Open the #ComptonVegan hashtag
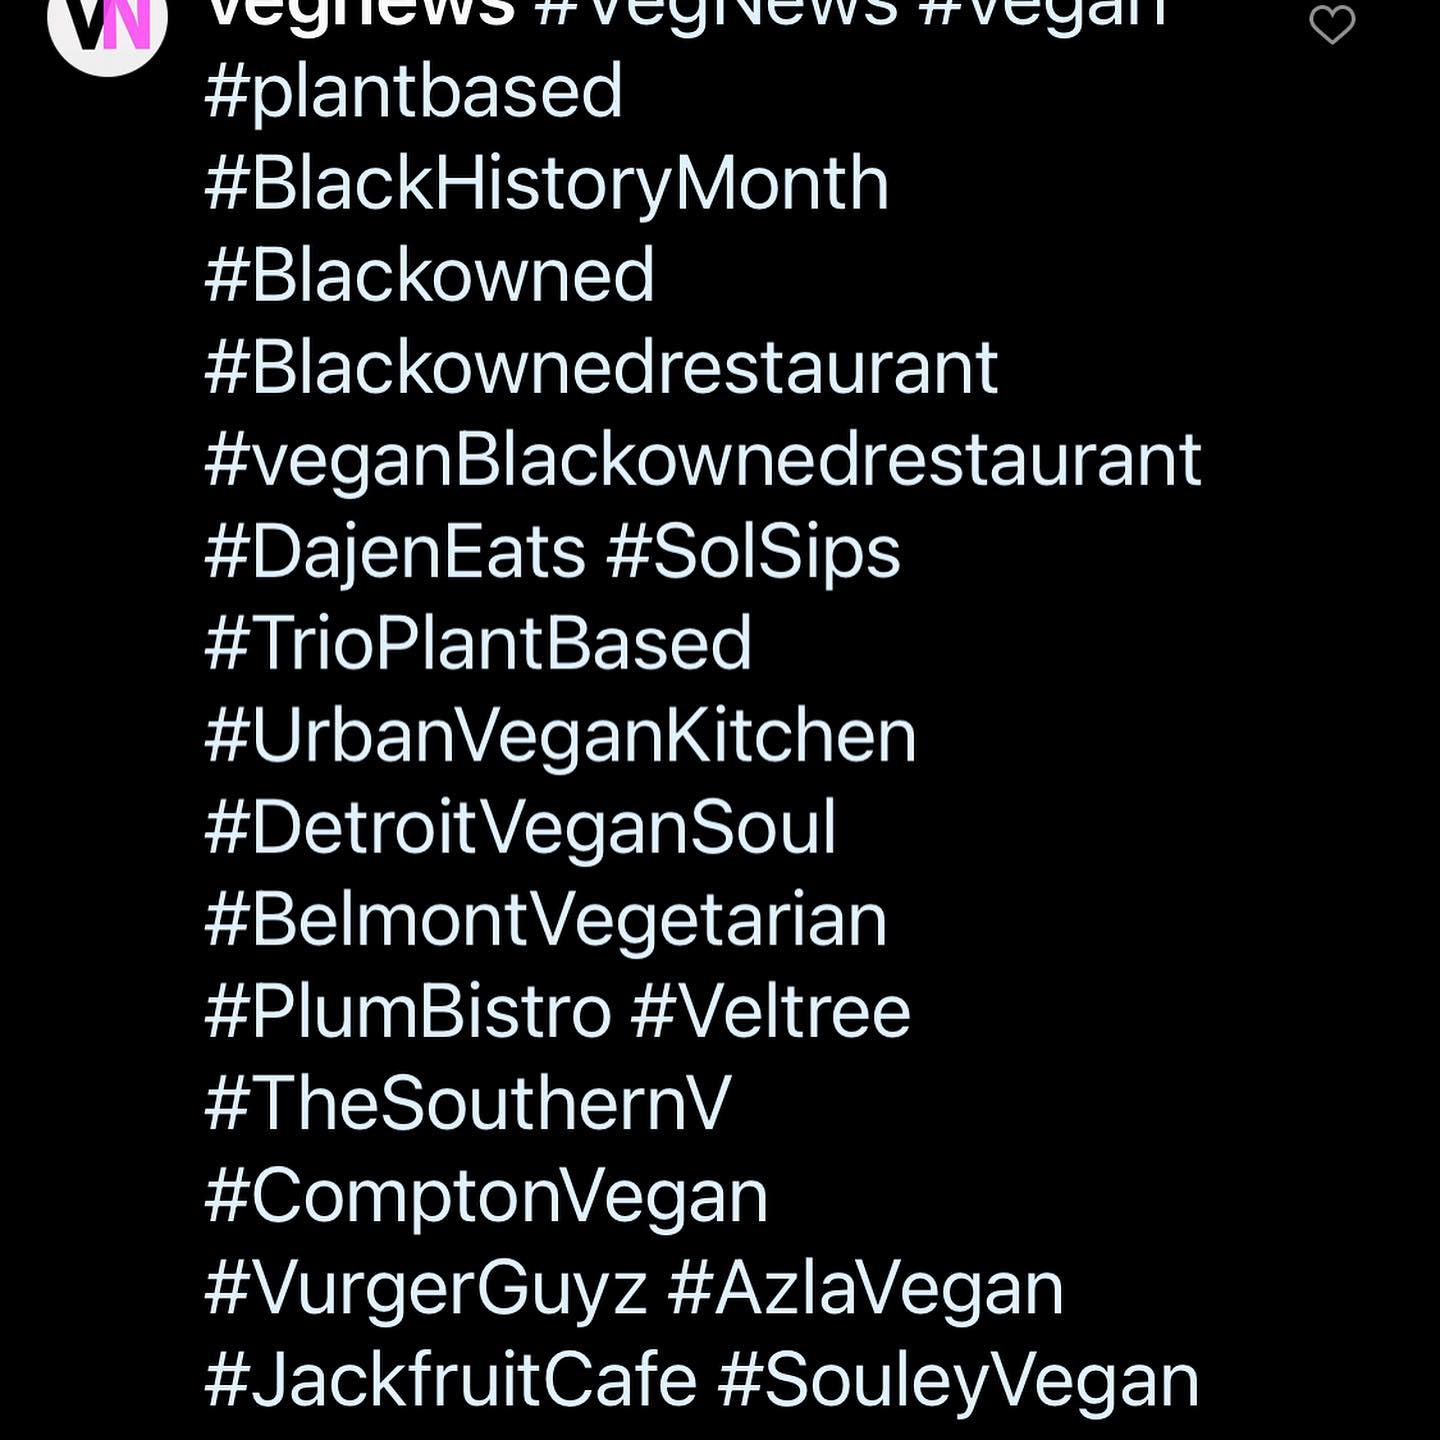The height and width of the screenshot is (1440, 1440). 486,1196
